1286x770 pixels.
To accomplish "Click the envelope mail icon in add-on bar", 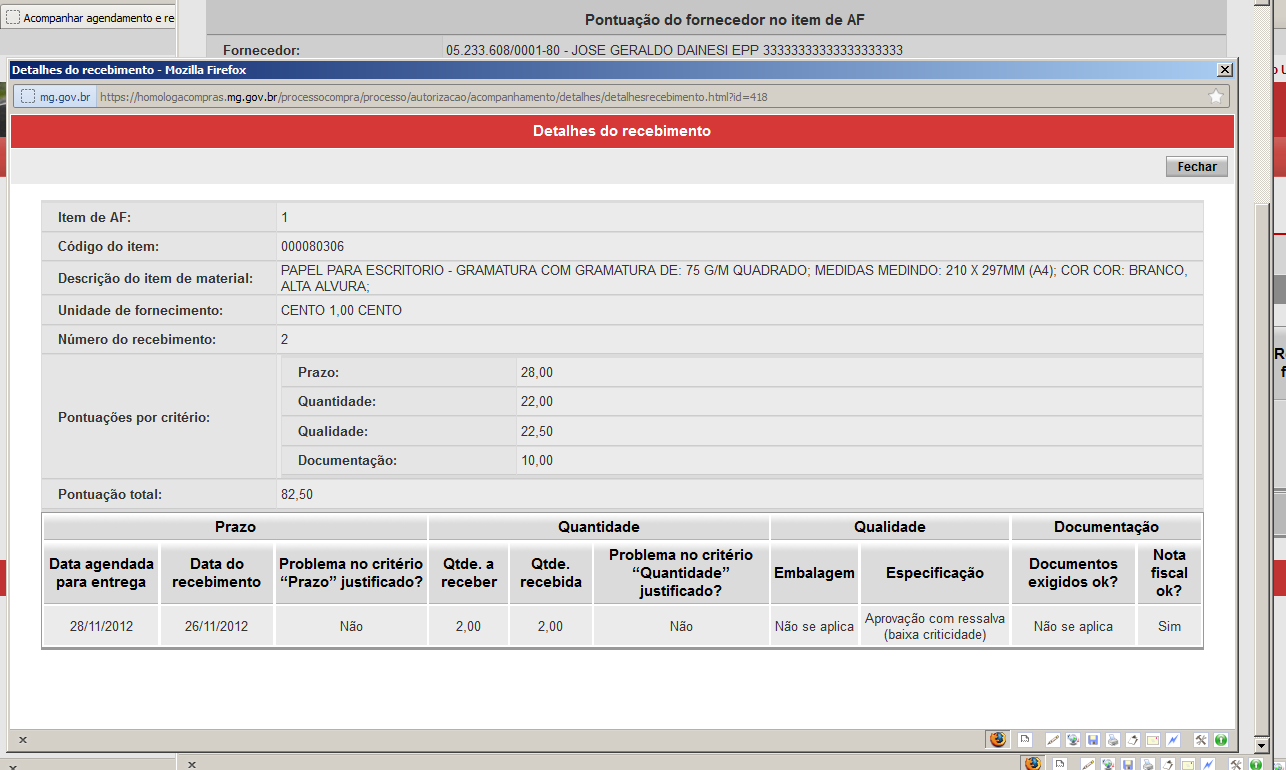I will 1153,740.
